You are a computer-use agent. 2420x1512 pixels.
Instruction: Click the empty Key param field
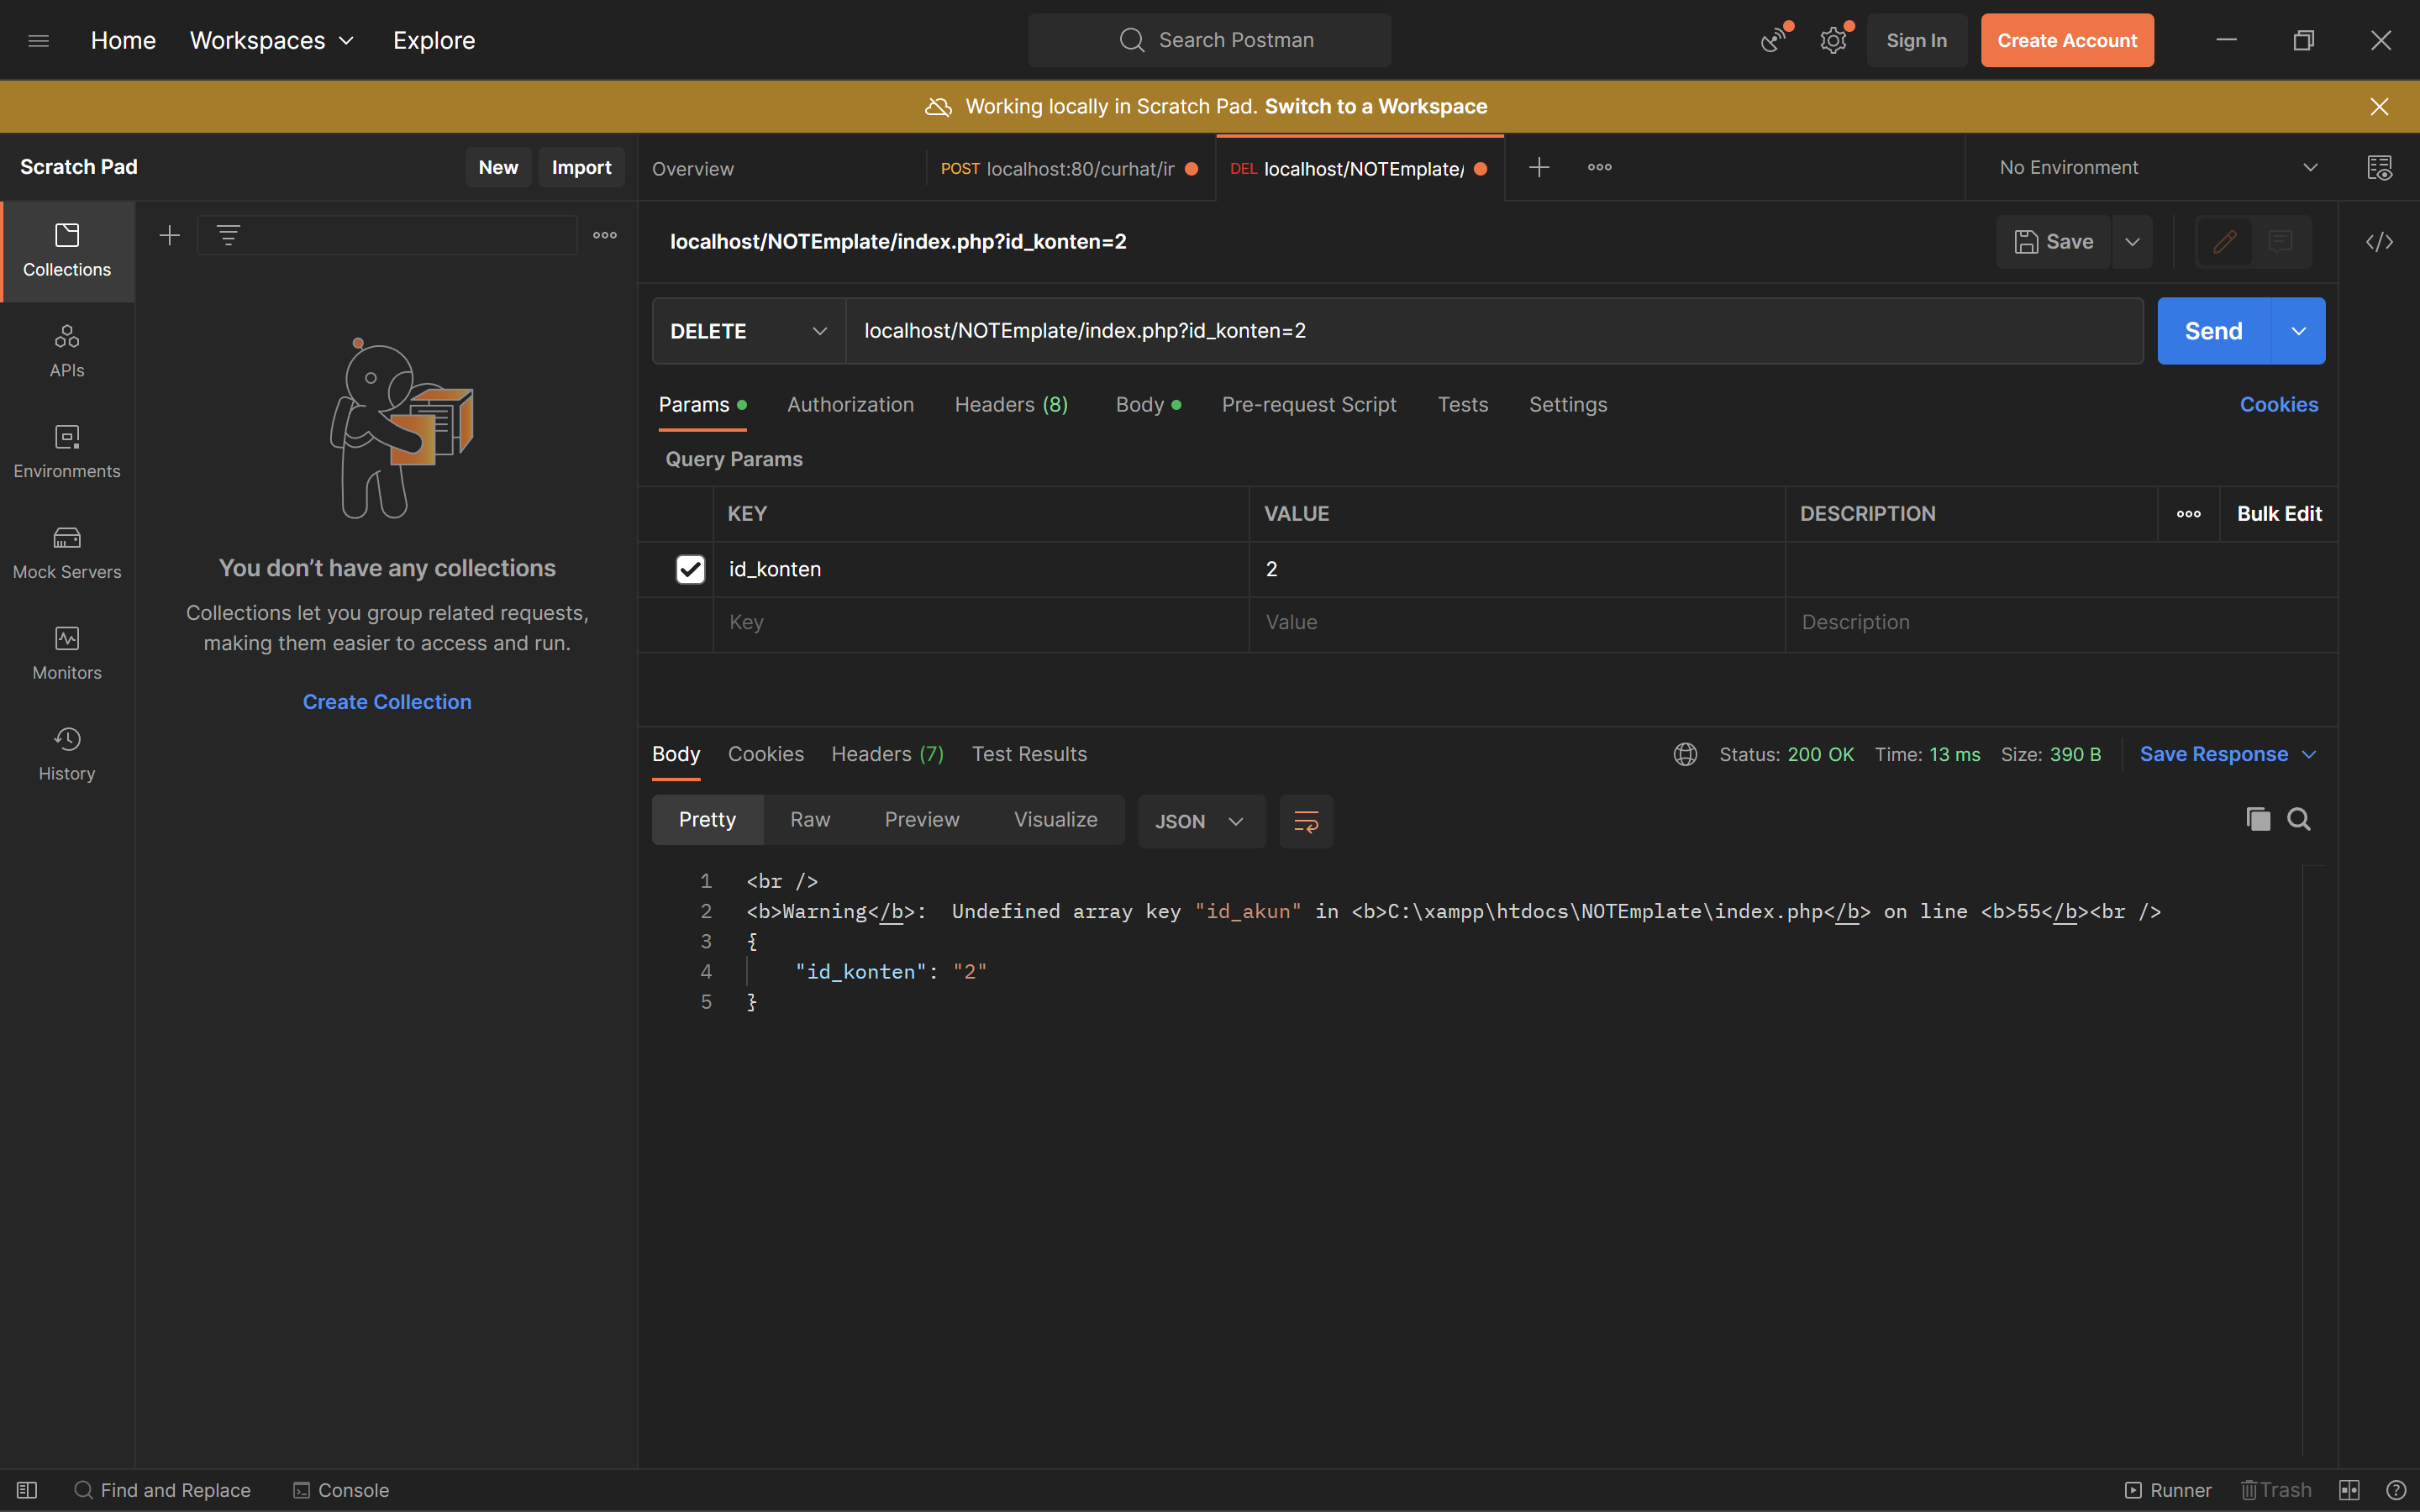pyautogui.click(x=980, y=622)
